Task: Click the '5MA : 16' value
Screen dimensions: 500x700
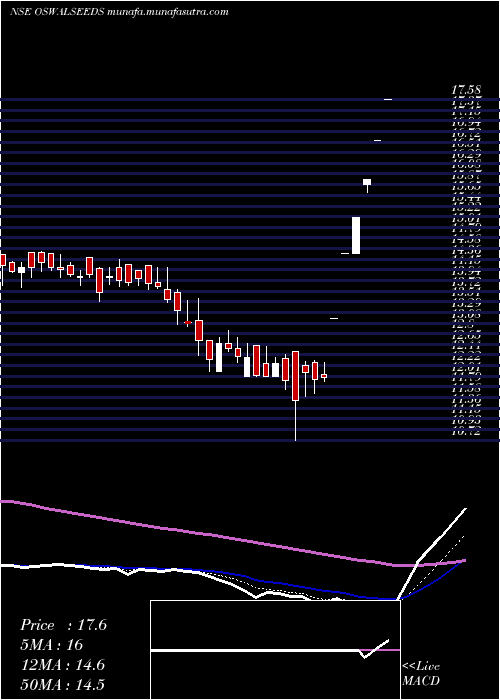Action: [51, 645]
